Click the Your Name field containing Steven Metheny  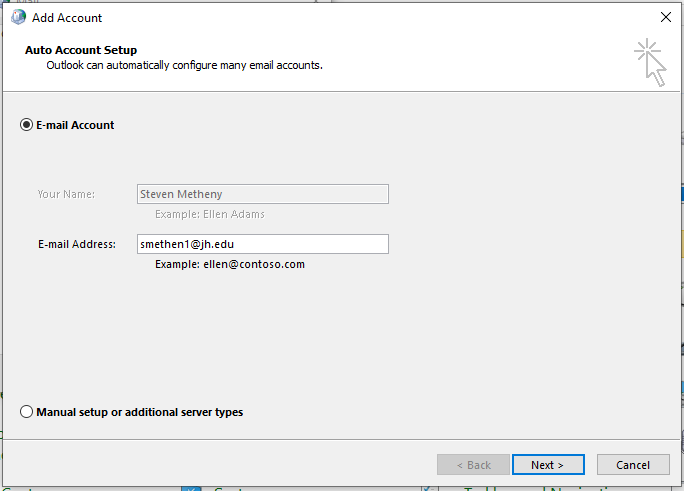(263, 194)
